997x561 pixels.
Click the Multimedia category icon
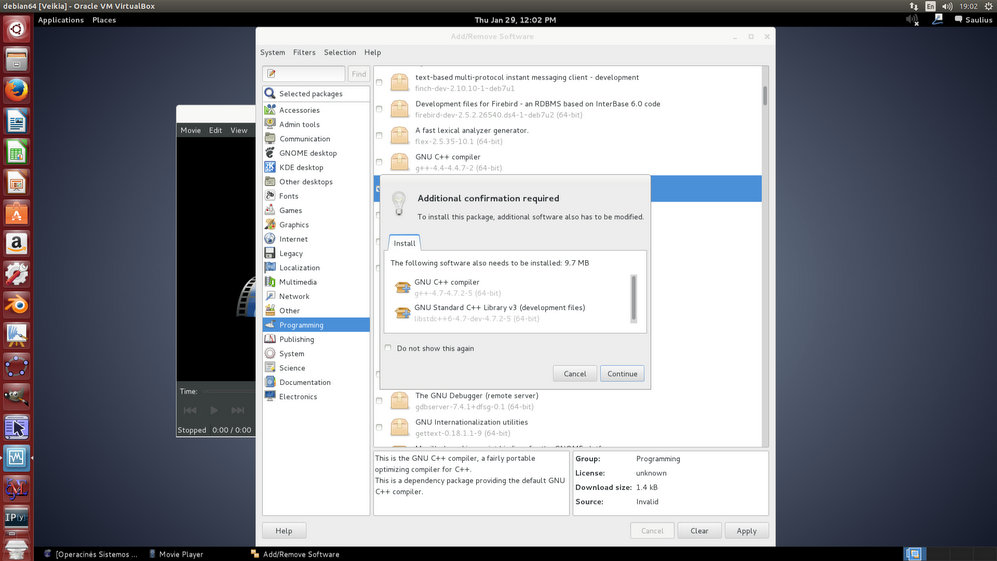[270, 282]
